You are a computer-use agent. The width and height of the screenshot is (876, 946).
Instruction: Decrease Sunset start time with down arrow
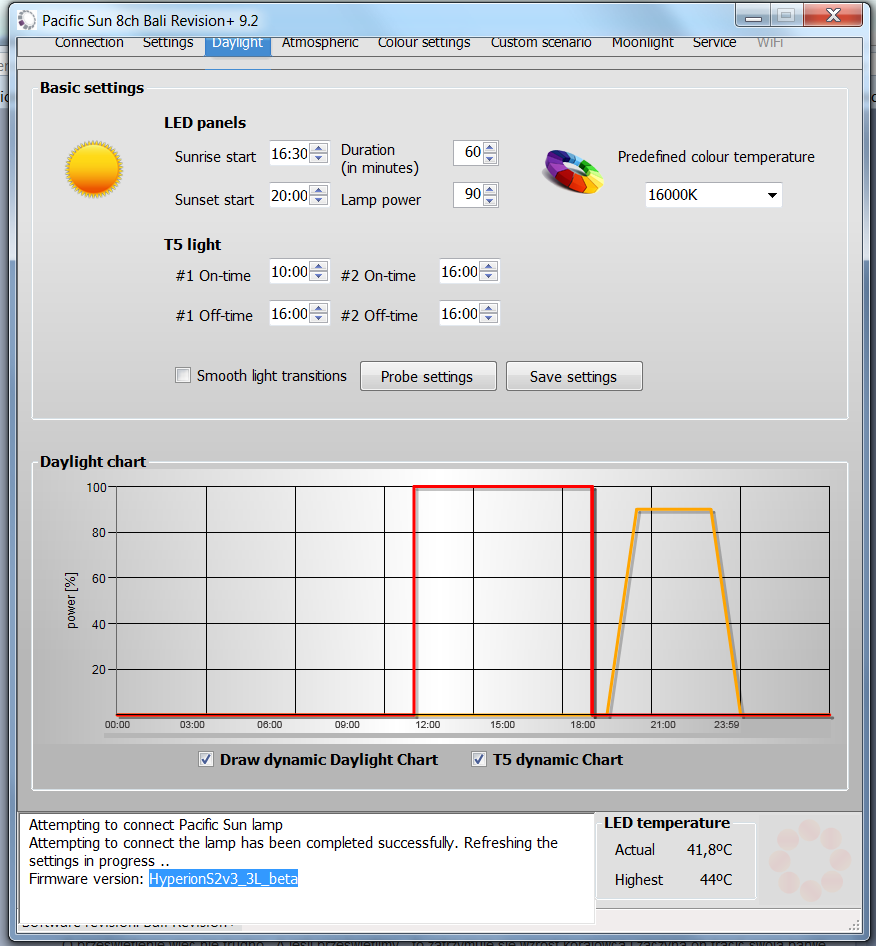click(x=319, y=201)
